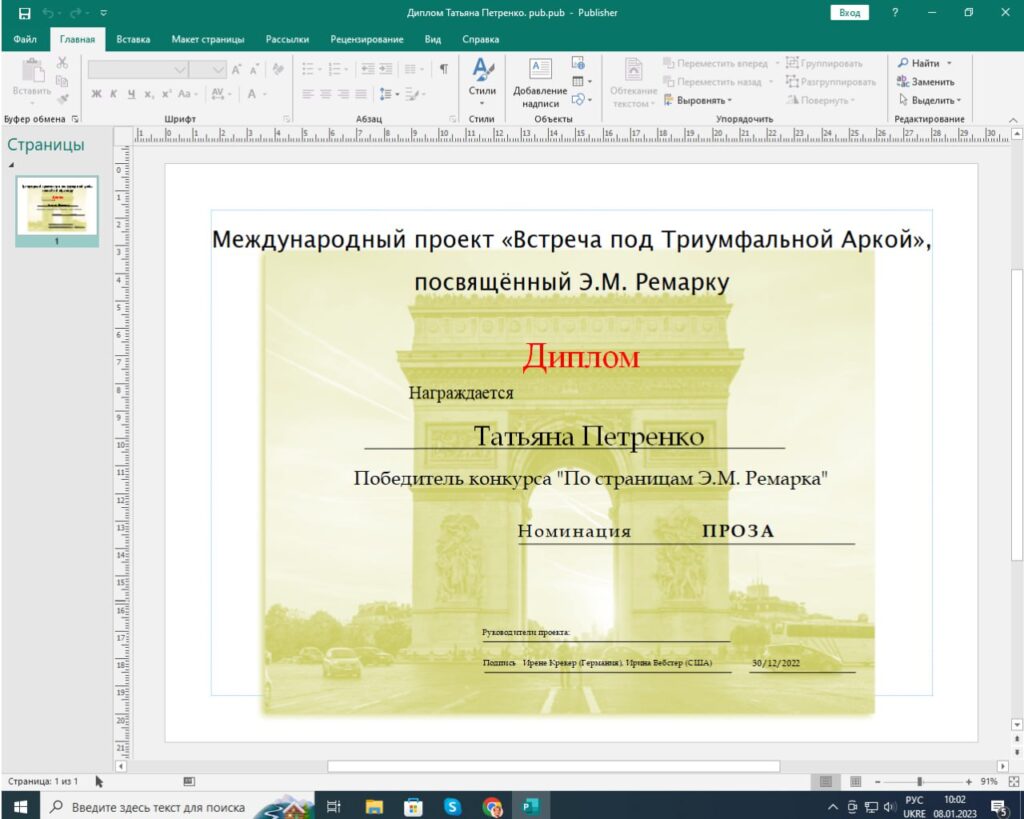Click the Save icon in the title bar
1024x819 pixels.
(25, 13)
